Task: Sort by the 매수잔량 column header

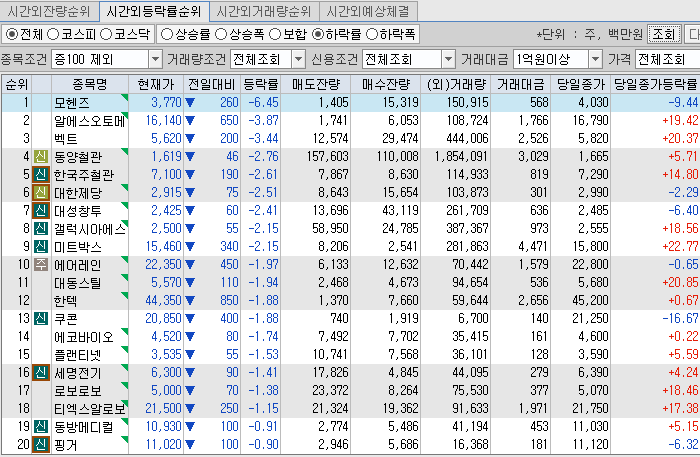Action: (x=386, y=84)
